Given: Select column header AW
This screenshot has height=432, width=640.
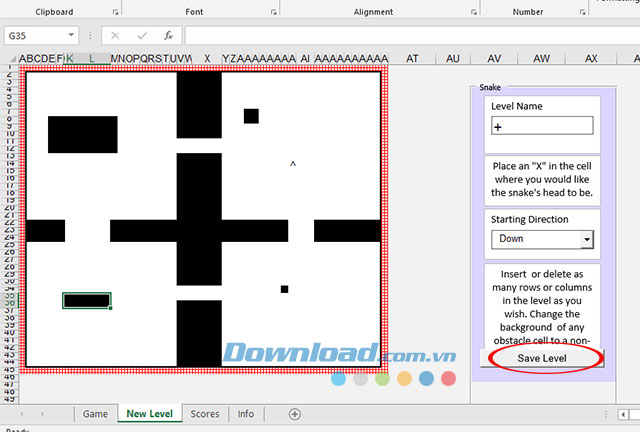Looking at the screenshot, I should pyautogui.click(x=541, y=59).
